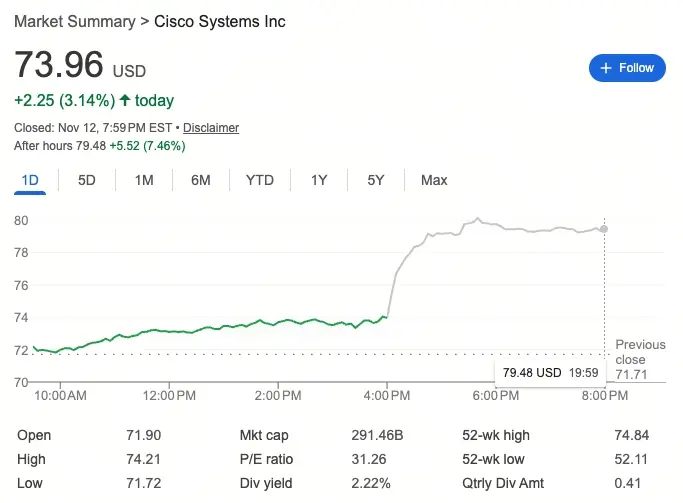Click the green up arrow beside today

[125, 100]
